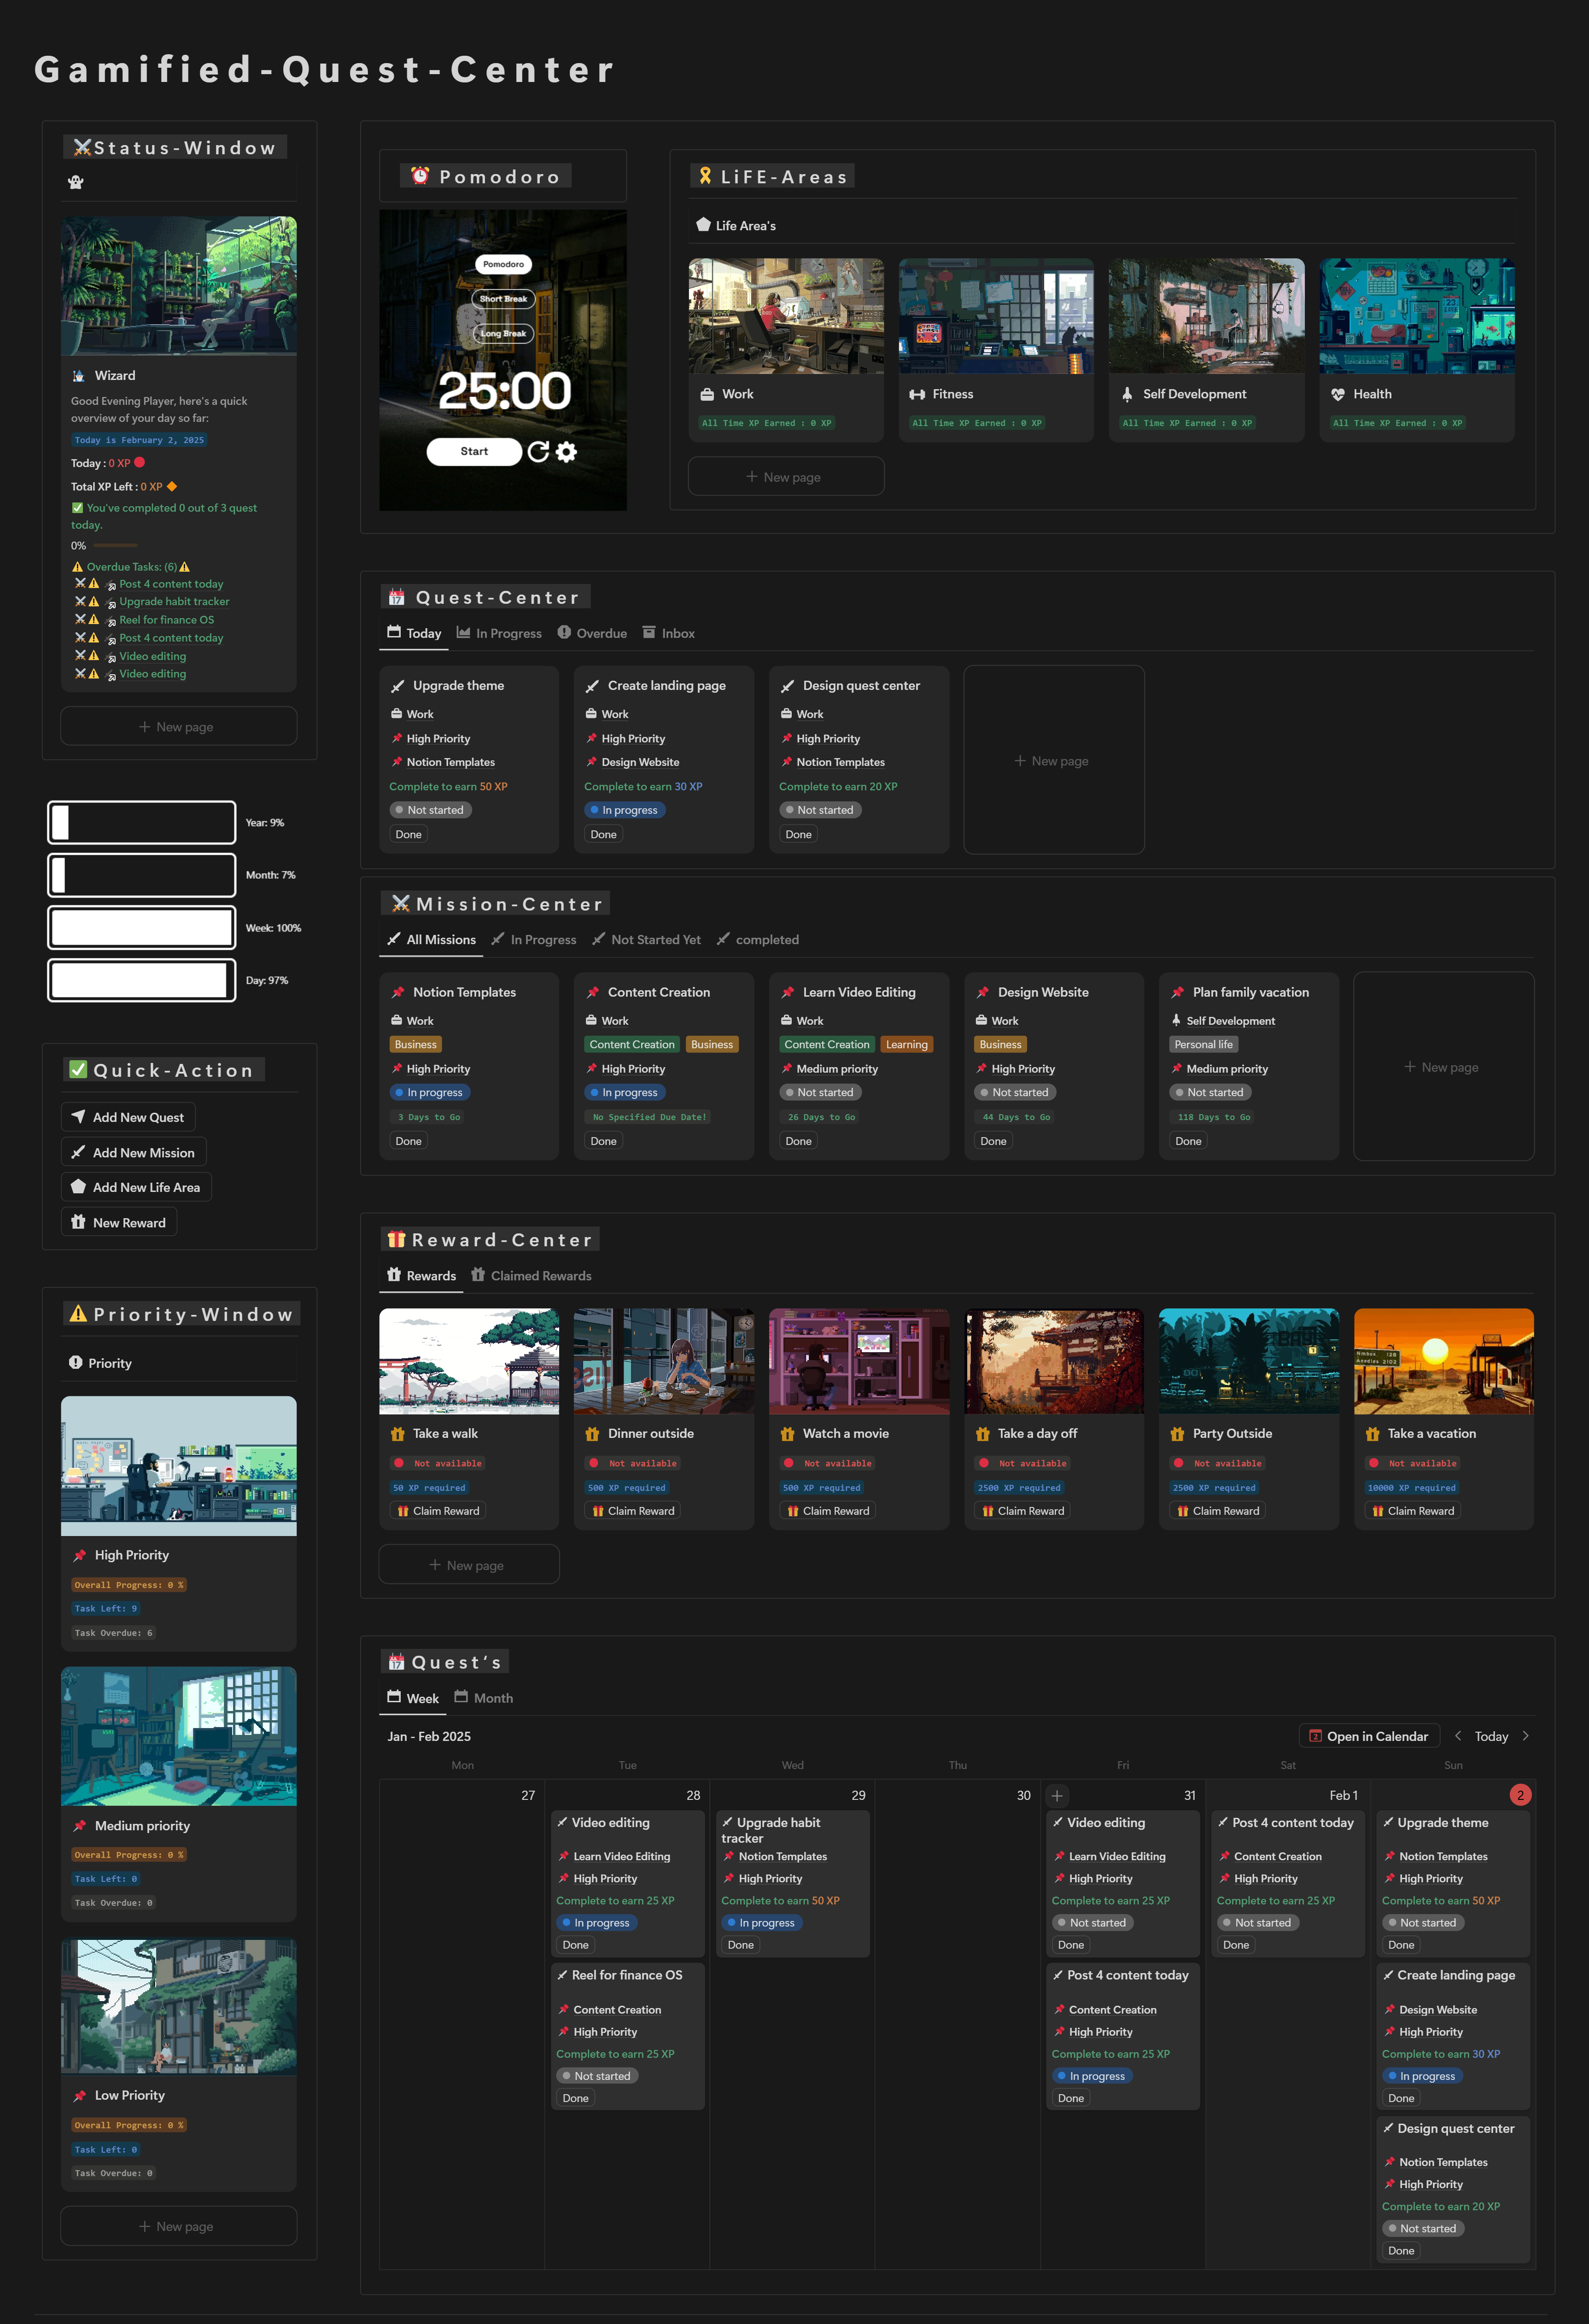This screenshot has width=1589, height=2324.
Task: Click the Priority exclamation icon
Action: 75,1362
